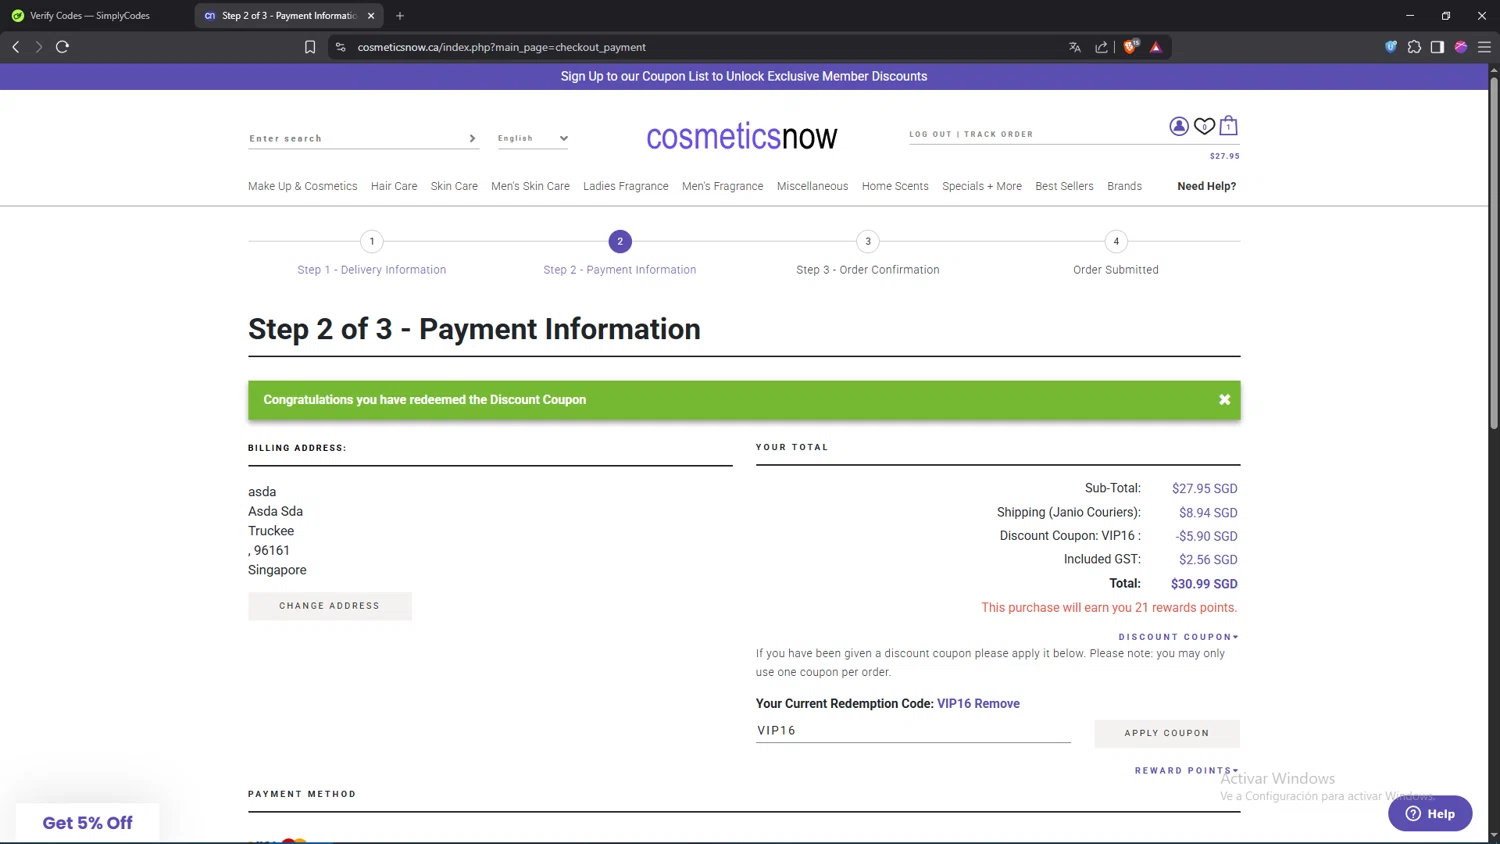Open Best Sellers menu

(x=1064, y=186)
